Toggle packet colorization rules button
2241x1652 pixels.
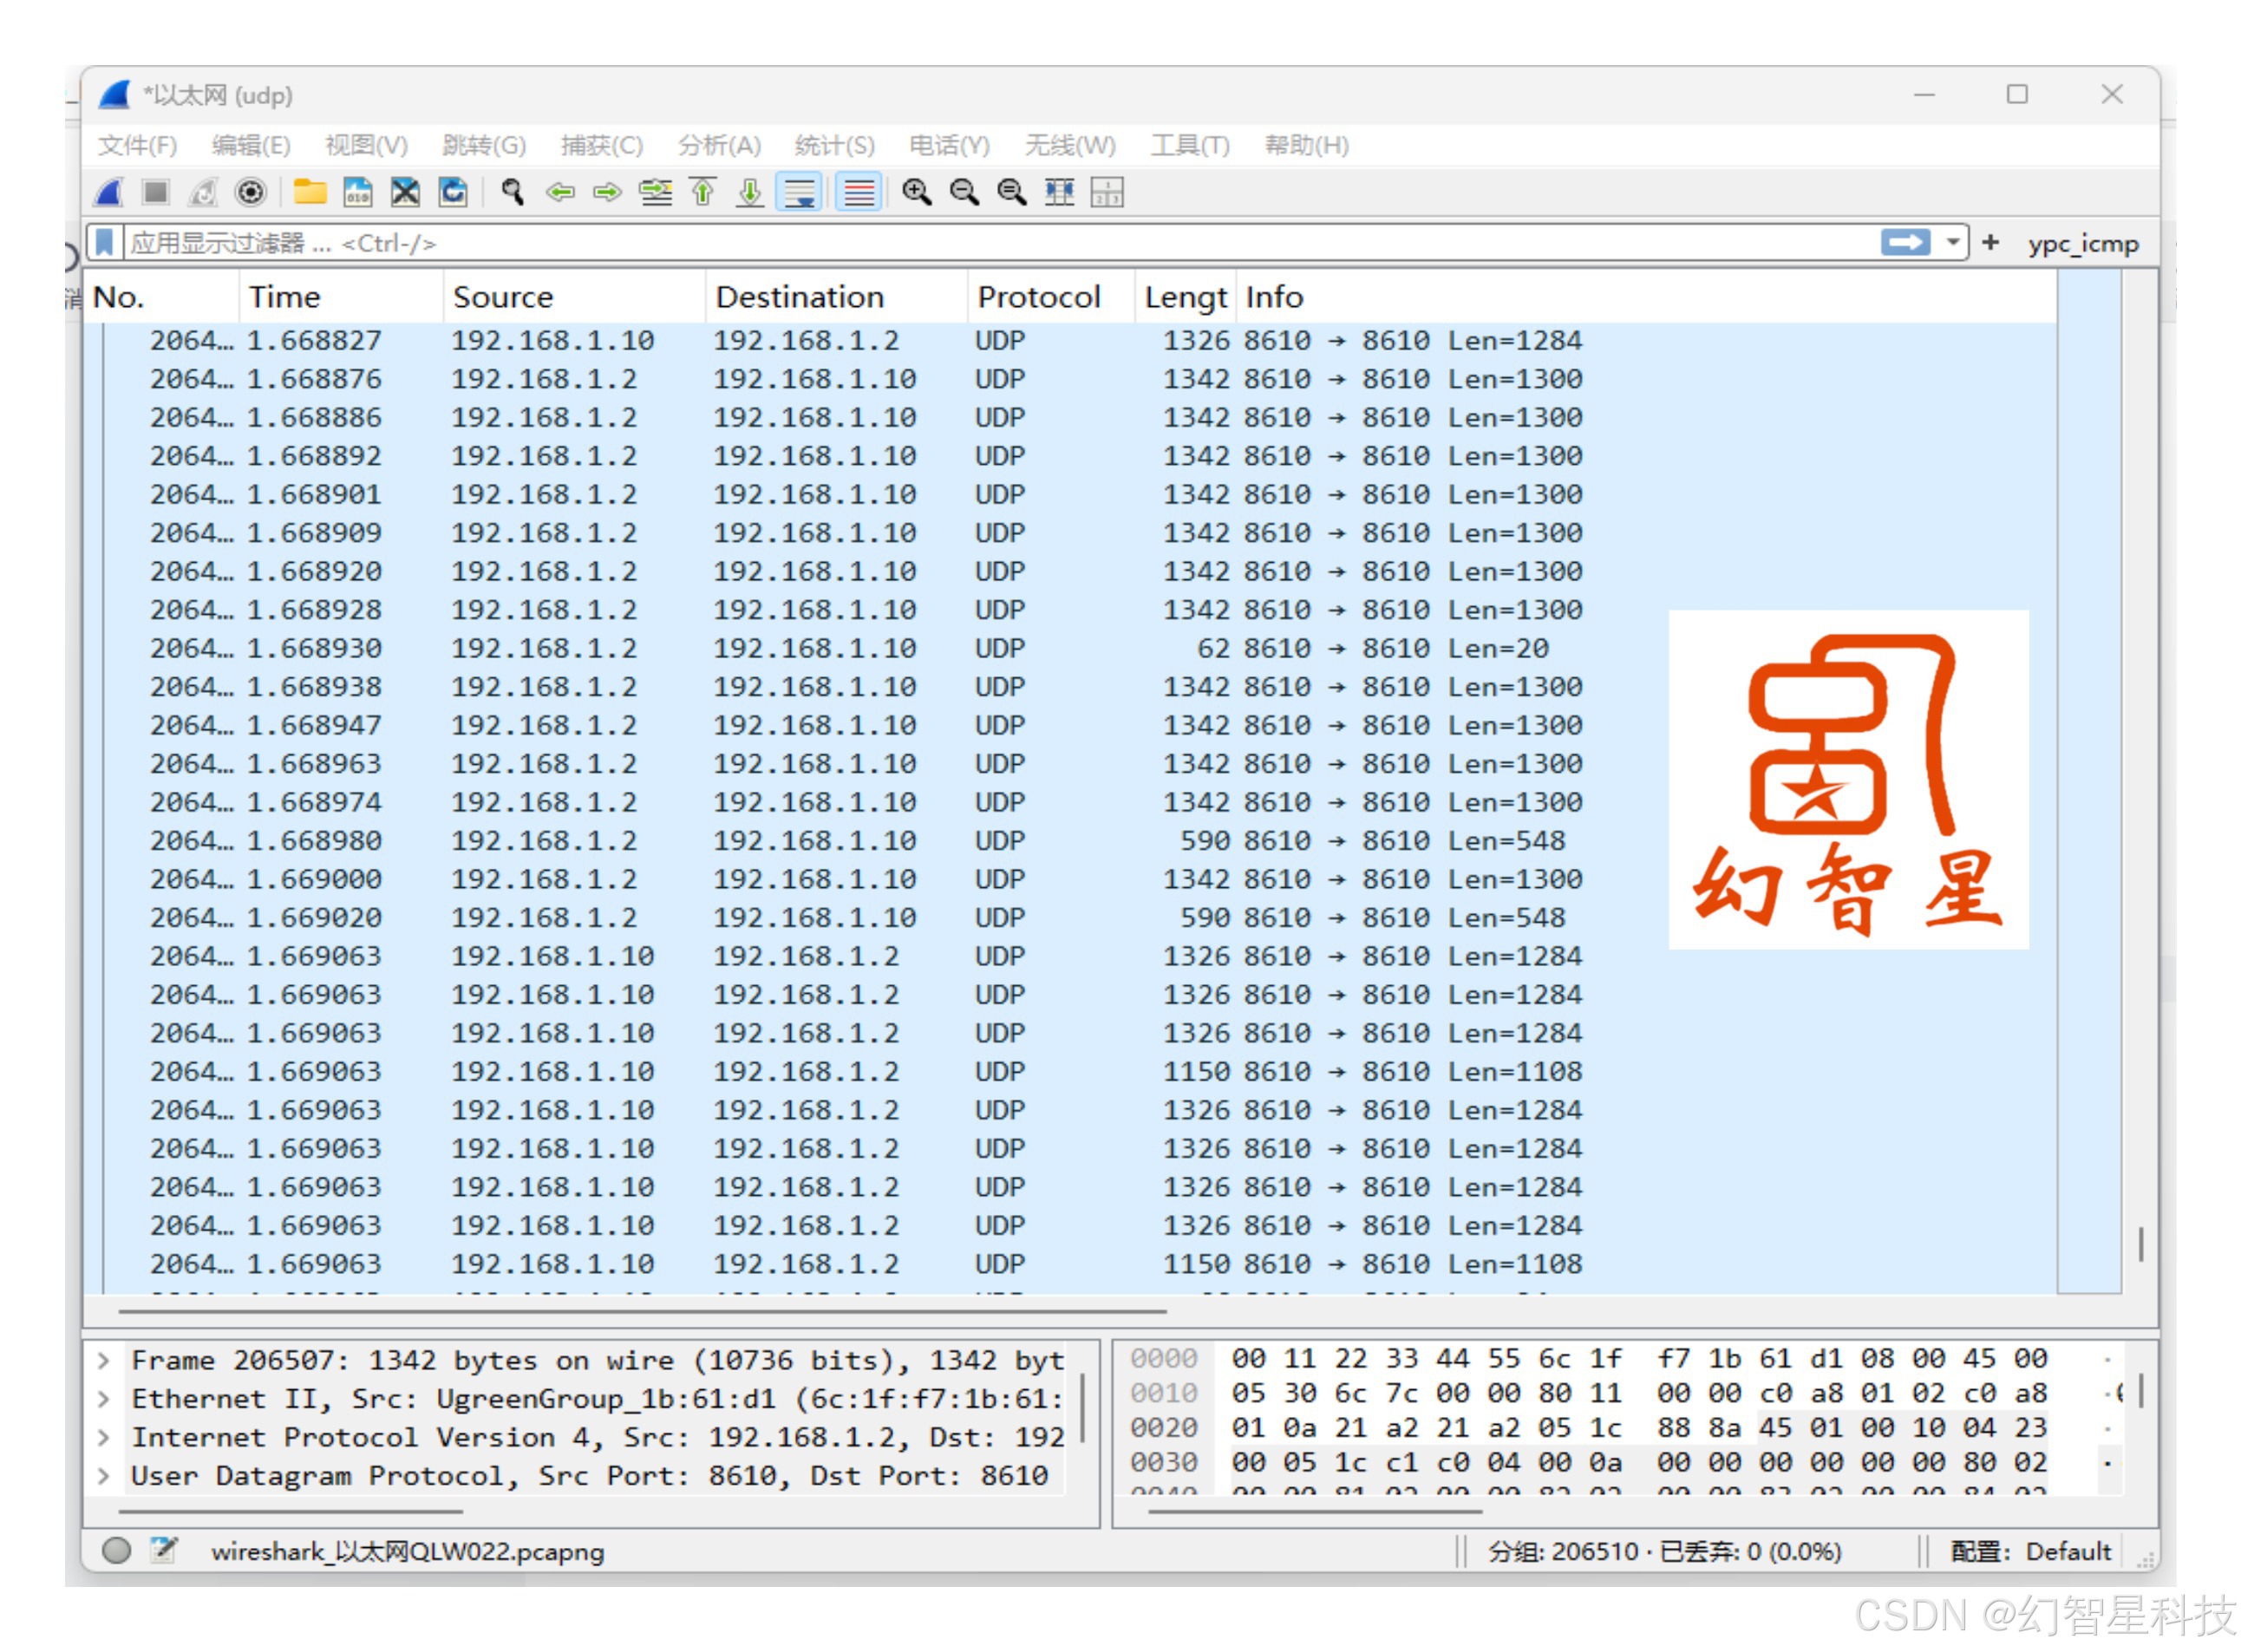tap(858, 192)
